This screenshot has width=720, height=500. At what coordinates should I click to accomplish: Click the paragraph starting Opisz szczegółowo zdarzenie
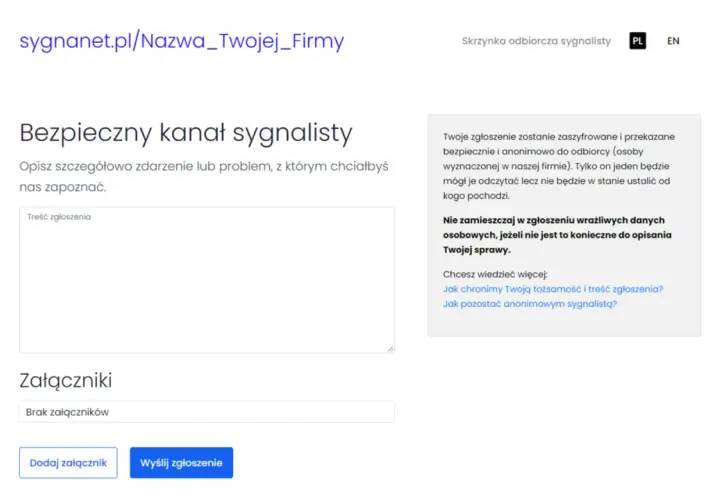tap(204, 177)
